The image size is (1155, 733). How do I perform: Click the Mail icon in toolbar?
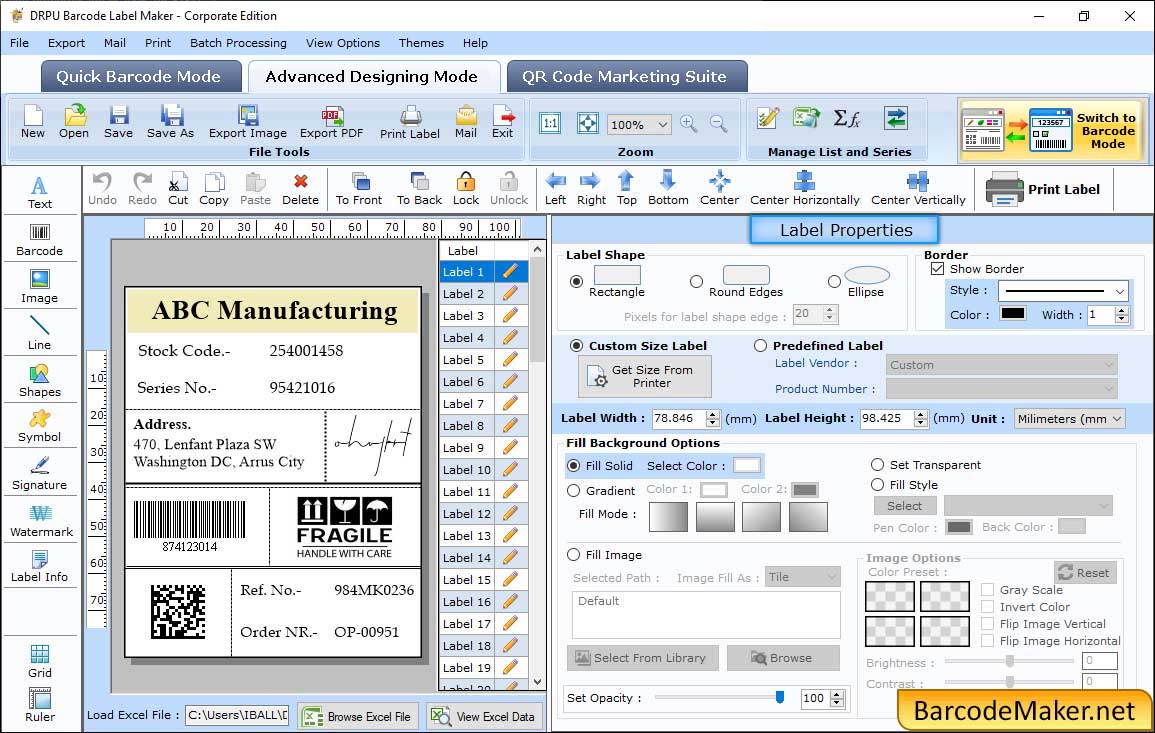click(x=466, y=122)
